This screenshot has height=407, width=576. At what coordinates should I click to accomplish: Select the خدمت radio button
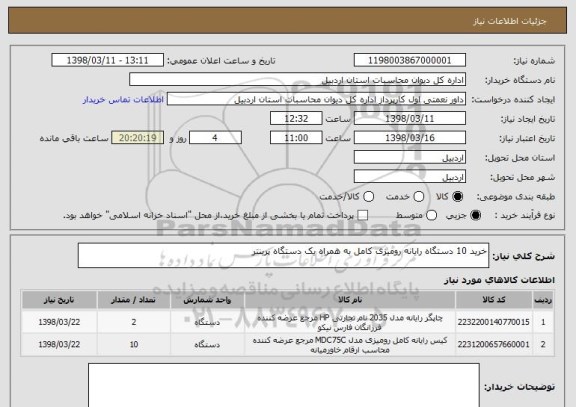(418, 197)
